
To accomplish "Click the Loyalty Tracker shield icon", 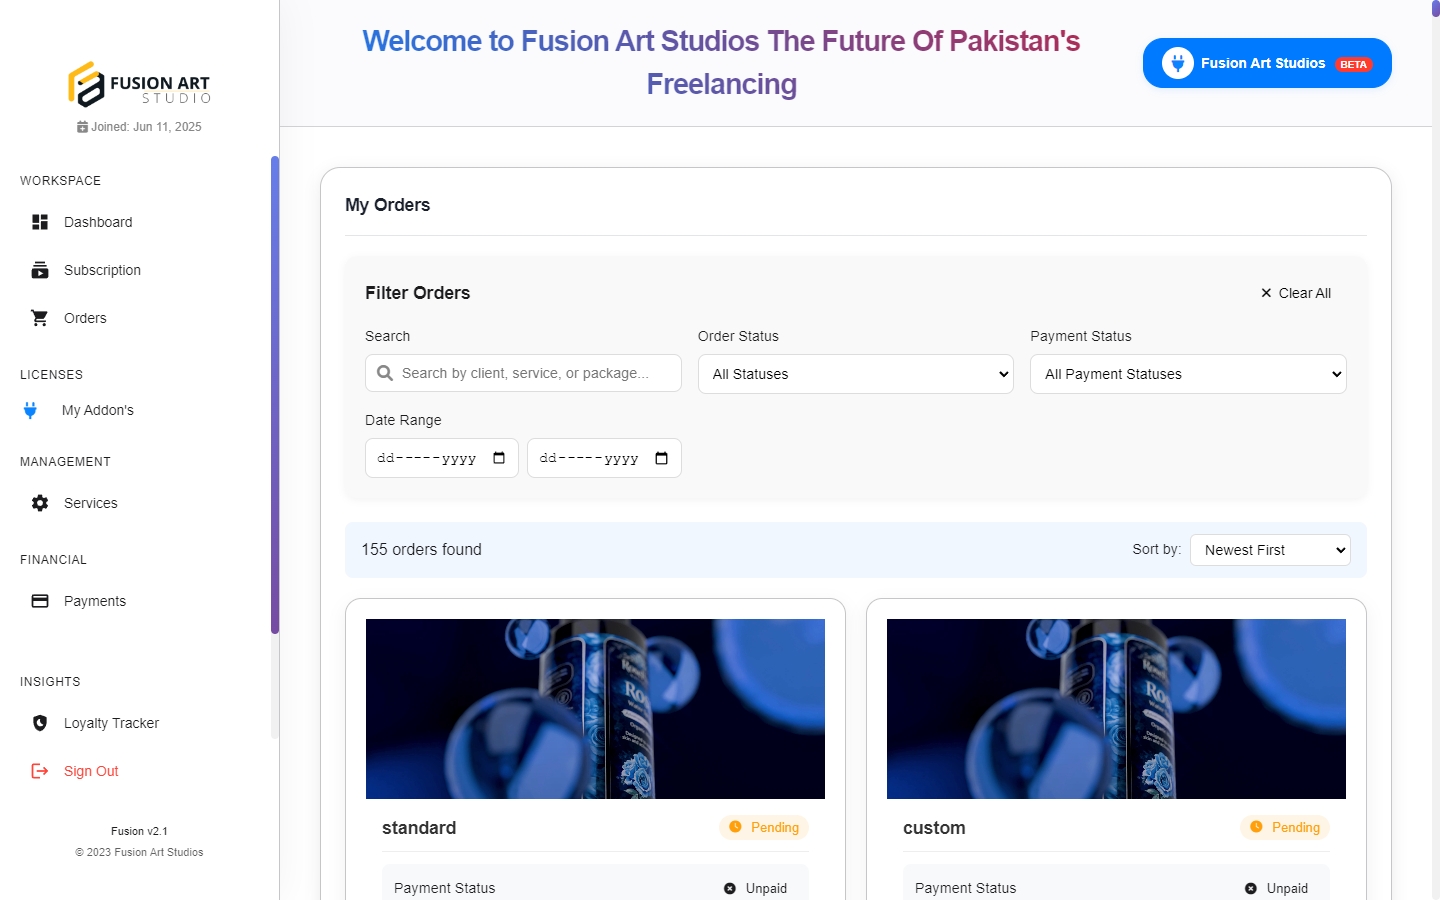I will click(x=40, y=723).
